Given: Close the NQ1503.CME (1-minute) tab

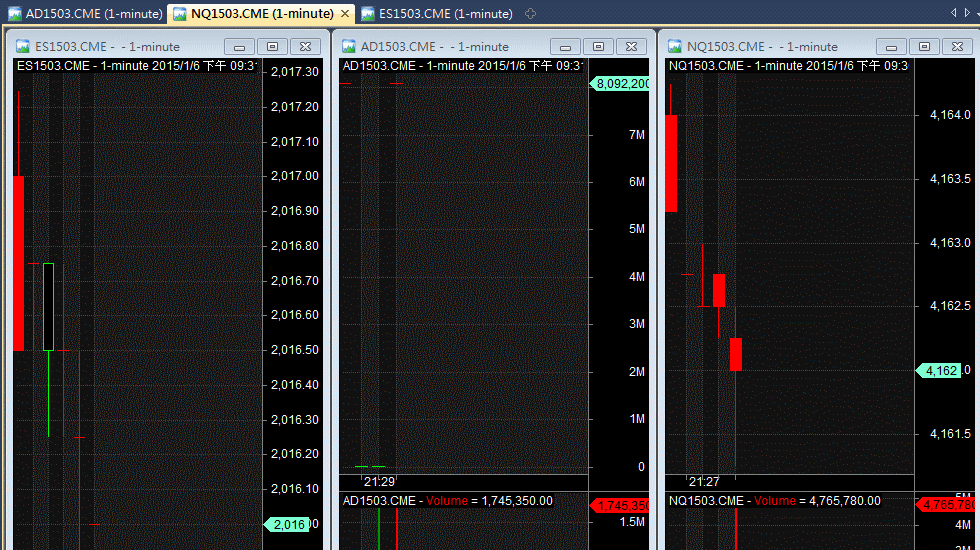Looking at the screenshot, I should pos(345,14).
